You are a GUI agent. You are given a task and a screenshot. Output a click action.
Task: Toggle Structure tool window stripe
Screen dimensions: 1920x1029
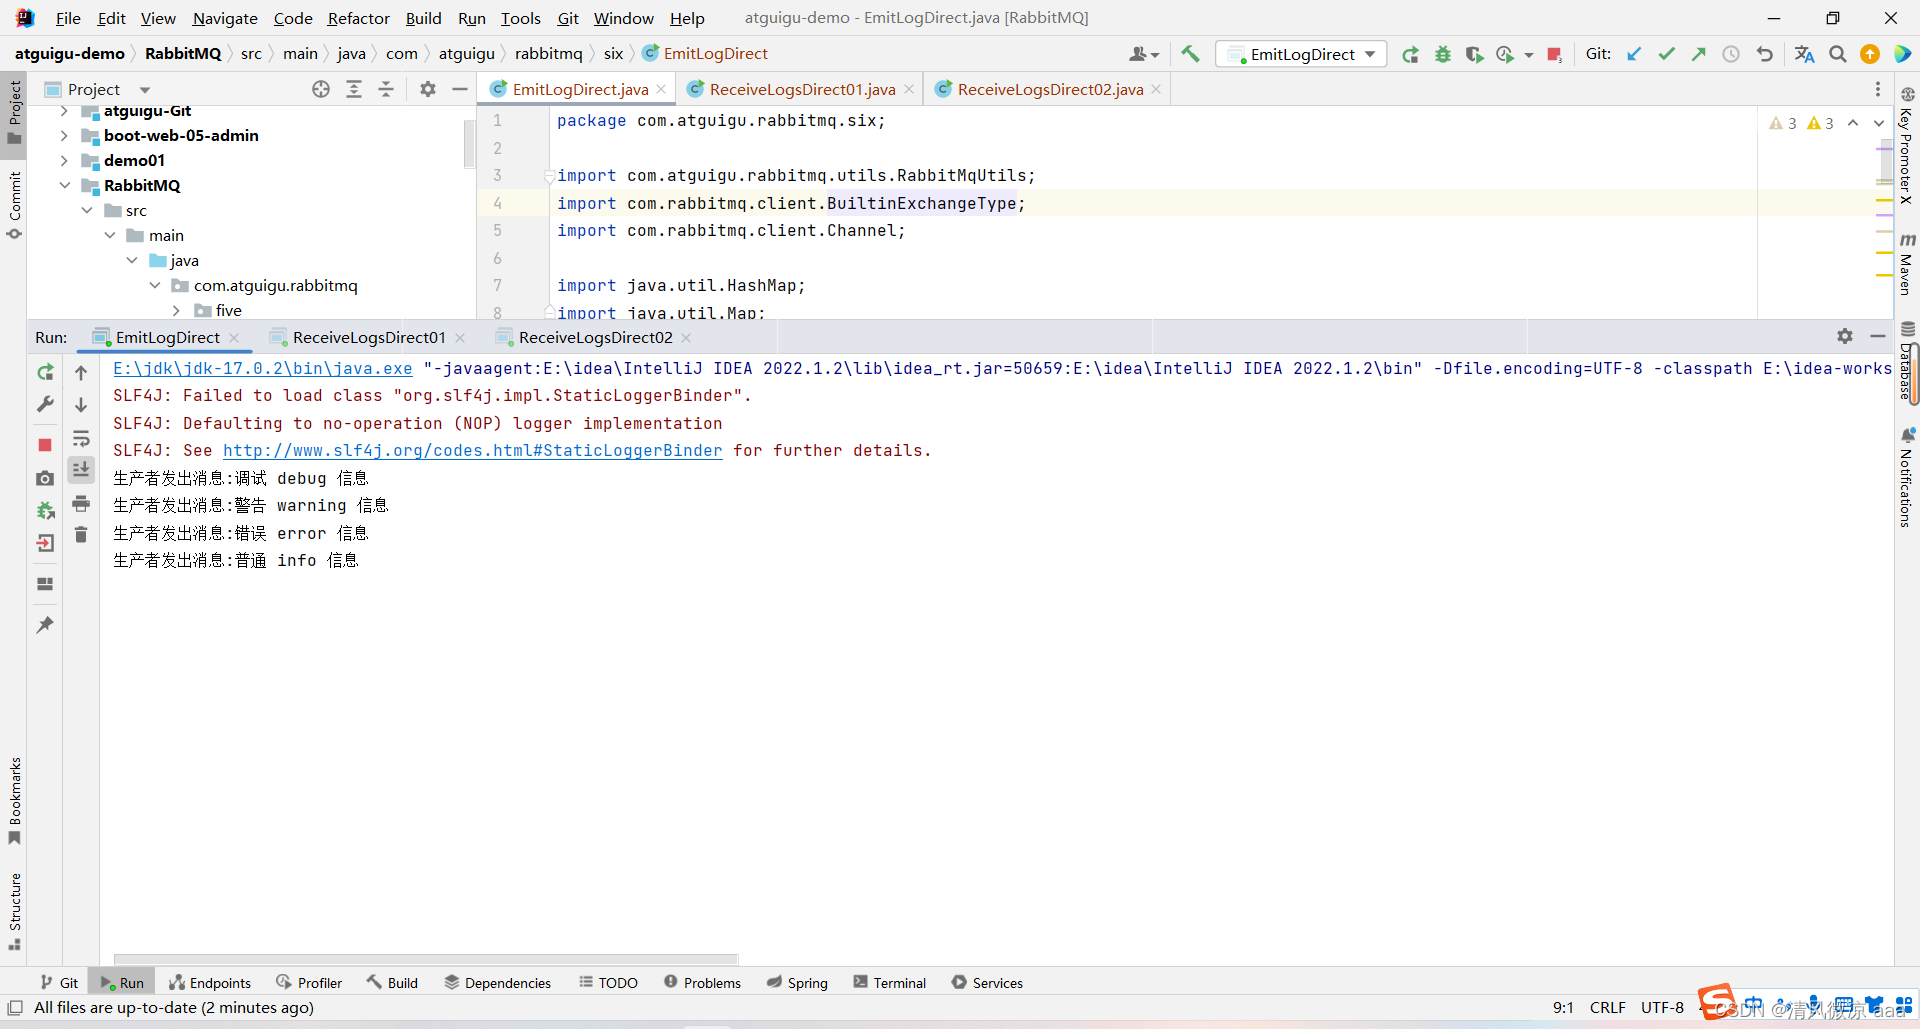[14, 910]
